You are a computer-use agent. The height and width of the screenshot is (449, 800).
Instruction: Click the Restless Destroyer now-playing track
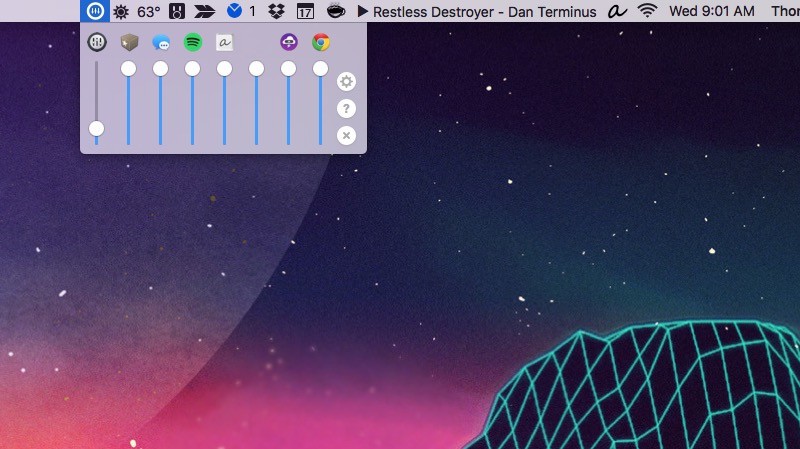tap(484, 12)
